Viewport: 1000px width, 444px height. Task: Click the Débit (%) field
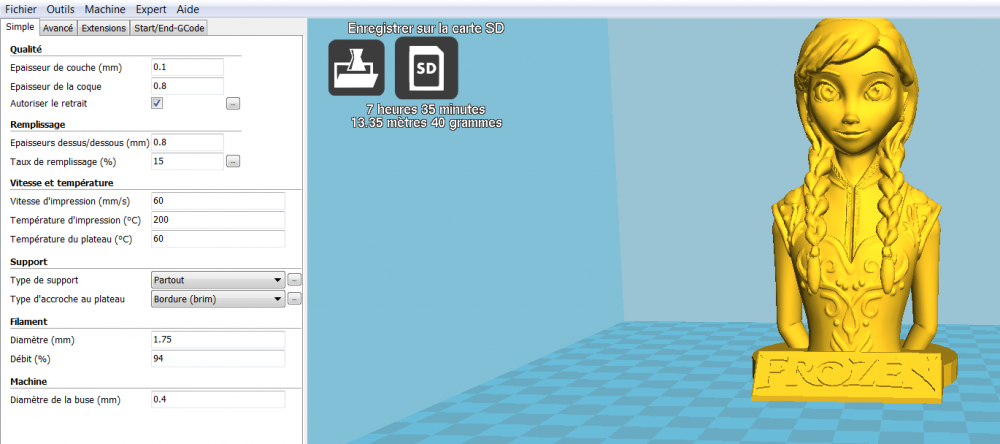coord(218,359)
